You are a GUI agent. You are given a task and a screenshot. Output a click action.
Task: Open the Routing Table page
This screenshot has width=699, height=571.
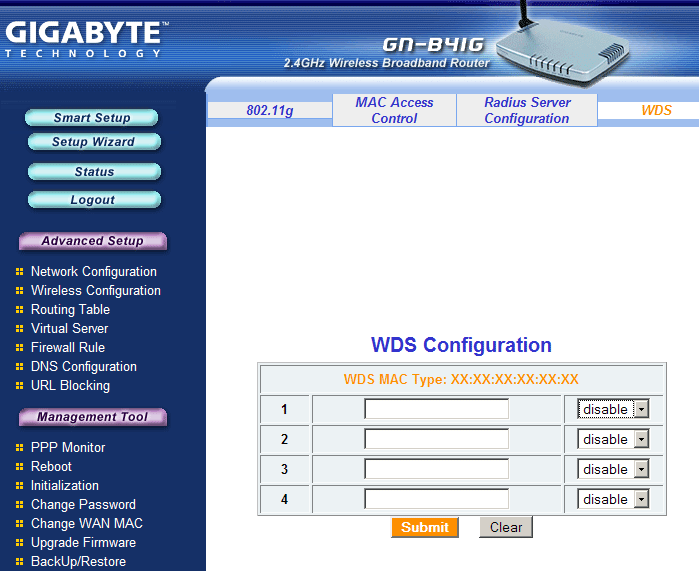click(70, 309)
